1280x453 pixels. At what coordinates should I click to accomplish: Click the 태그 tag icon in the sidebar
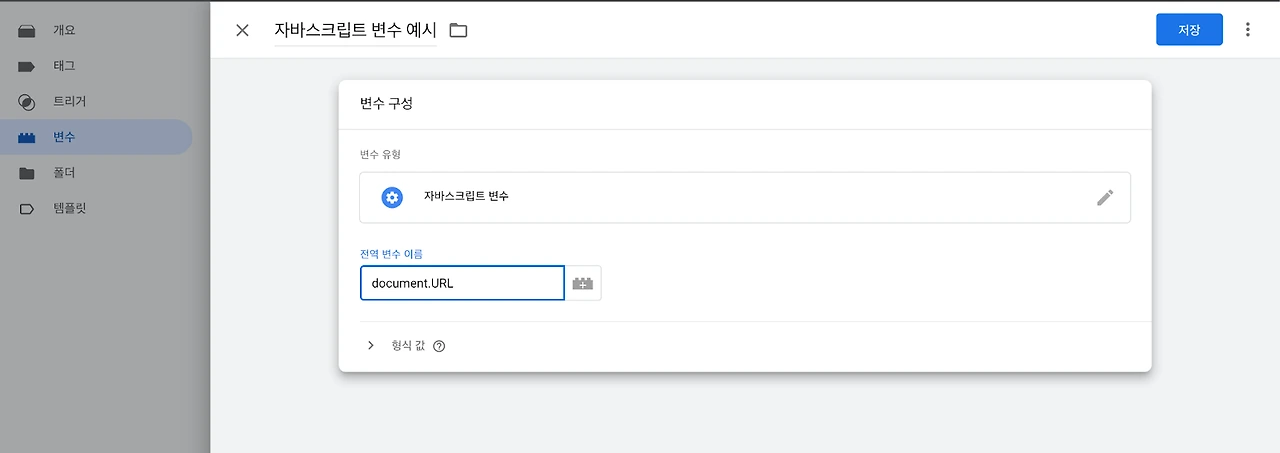pyautogui.click(x=27, y=66)
